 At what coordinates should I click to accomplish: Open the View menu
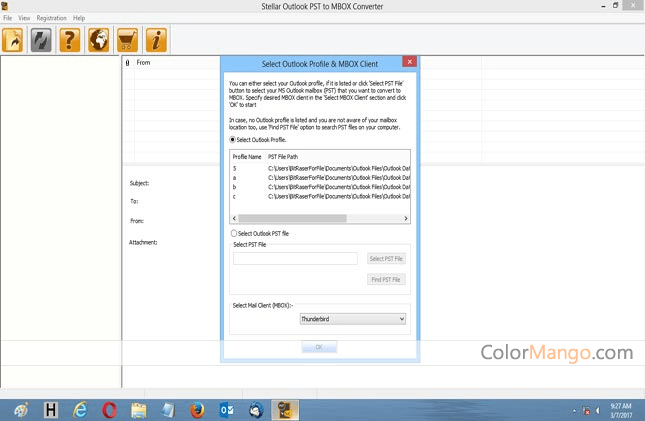(x=24, y=18)
